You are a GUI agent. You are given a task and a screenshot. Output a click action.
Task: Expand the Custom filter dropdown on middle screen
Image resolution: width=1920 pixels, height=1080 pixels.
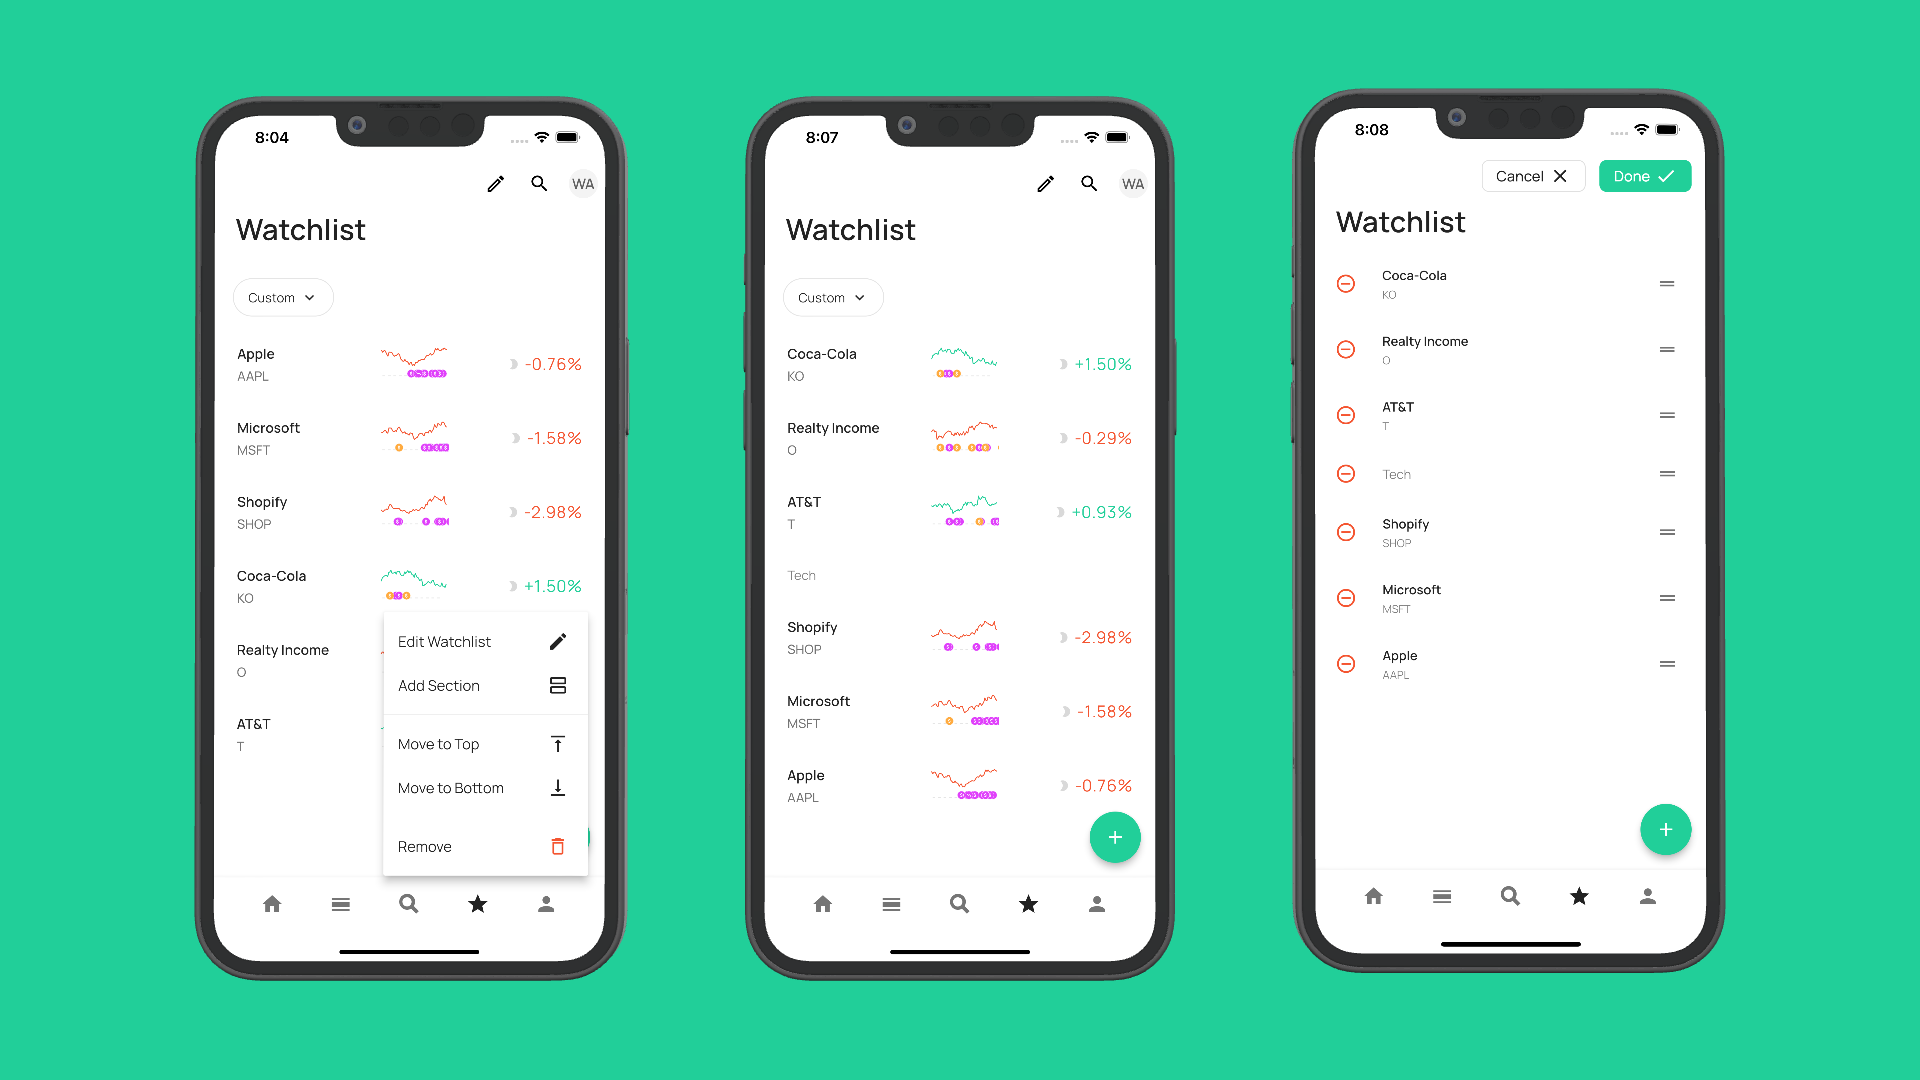827,297
